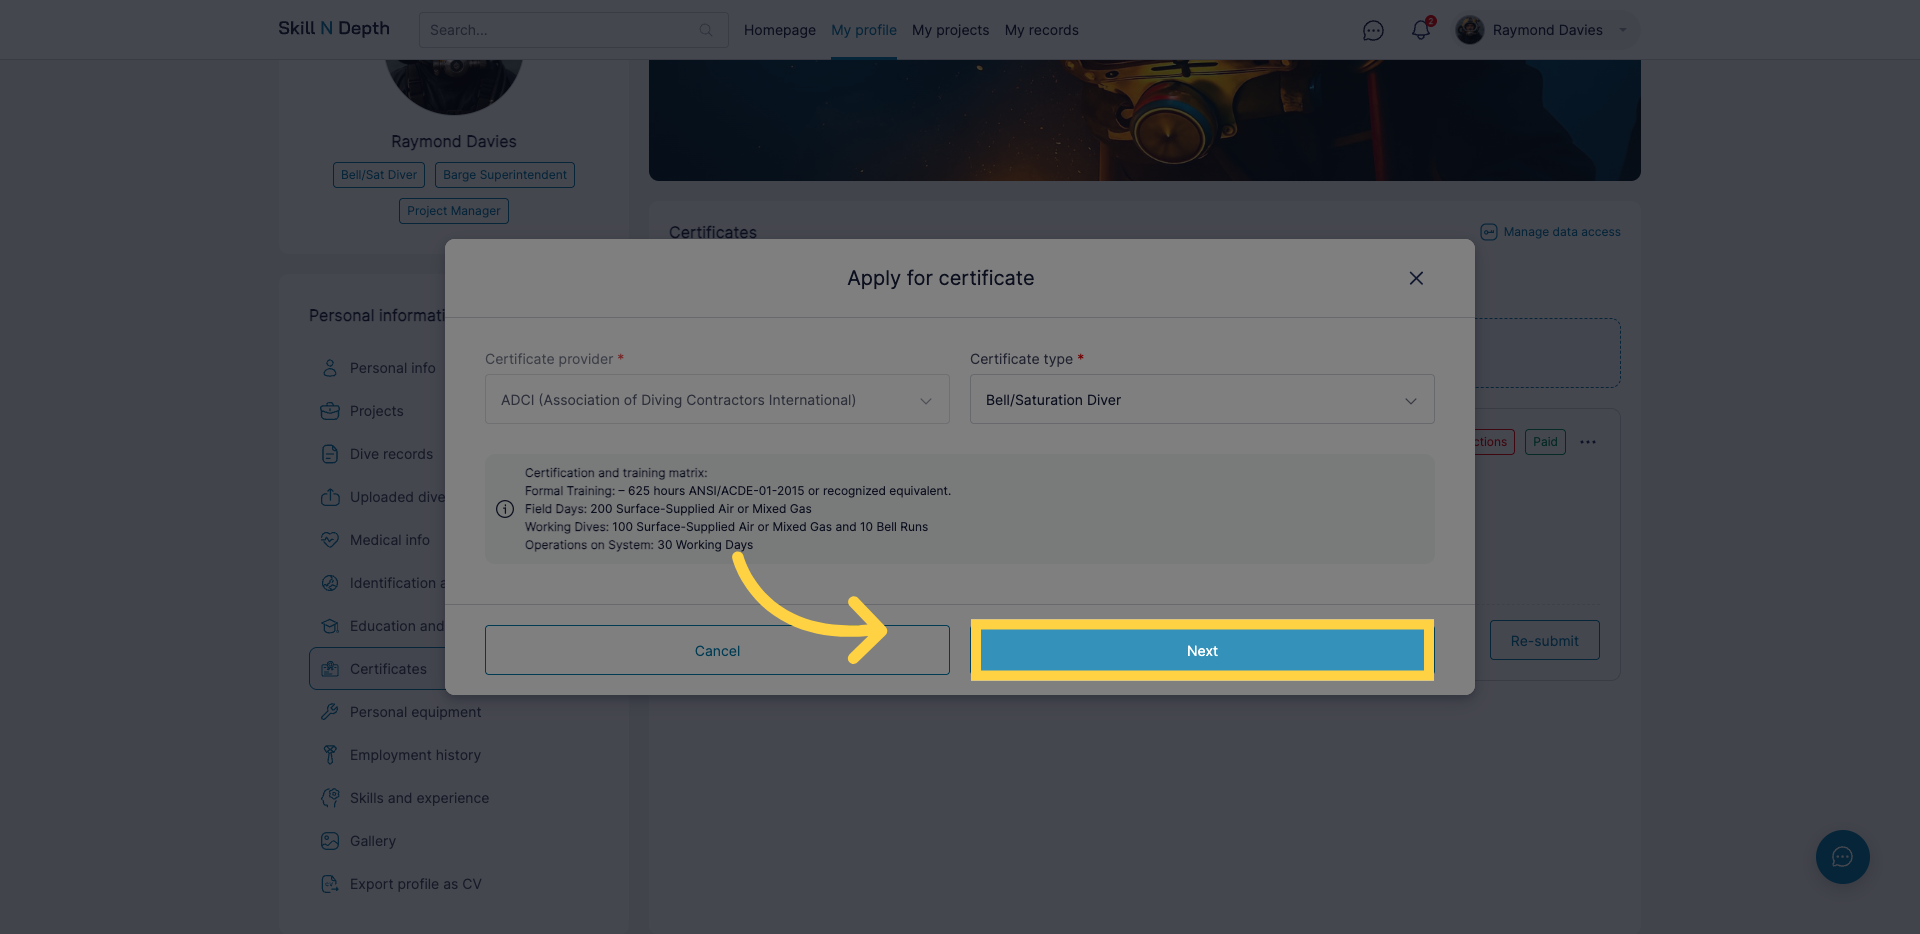Open Employment history section
The height and width of the screenshot is (934, 1920).
tap(416, 755)
